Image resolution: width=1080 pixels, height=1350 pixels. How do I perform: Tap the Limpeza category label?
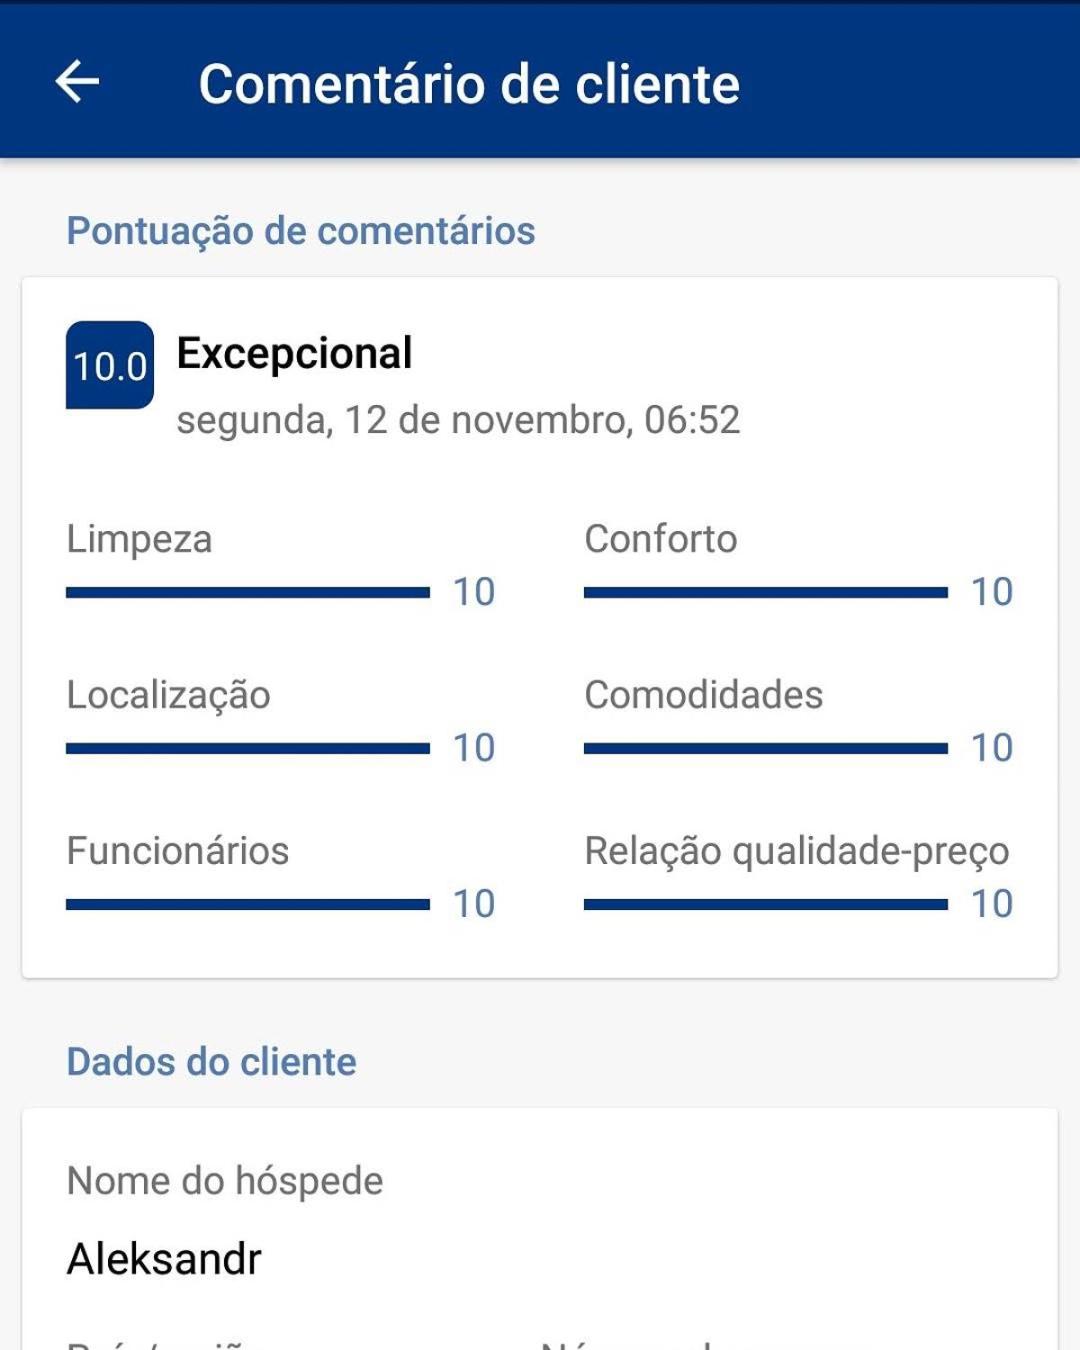pos(139,540)
